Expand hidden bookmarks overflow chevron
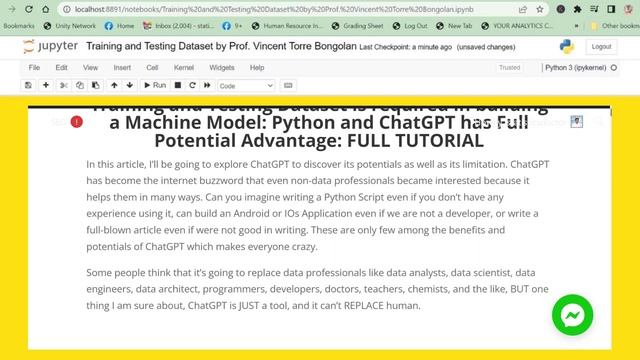The image size is (640, 360). 576,26
